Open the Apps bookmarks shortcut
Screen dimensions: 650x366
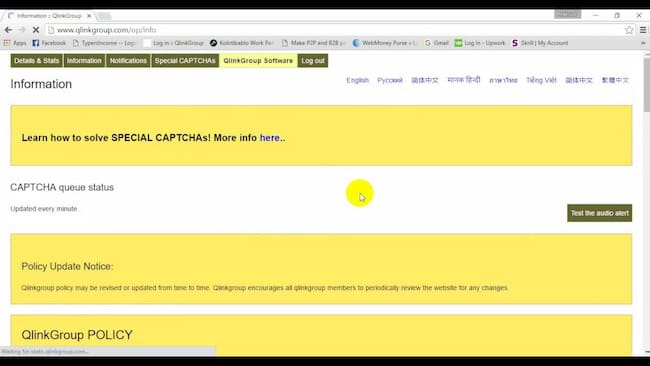point(15,43)
